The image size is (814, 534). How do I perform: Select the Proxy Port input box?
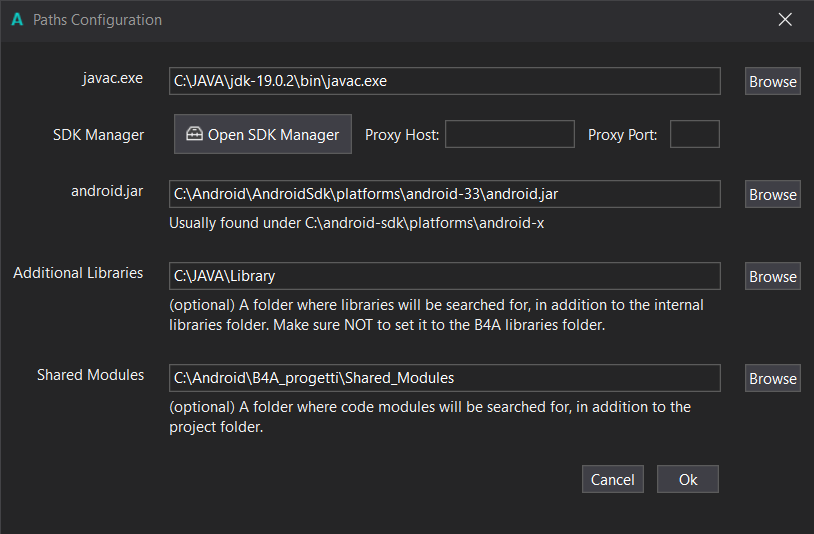(694, 134)
